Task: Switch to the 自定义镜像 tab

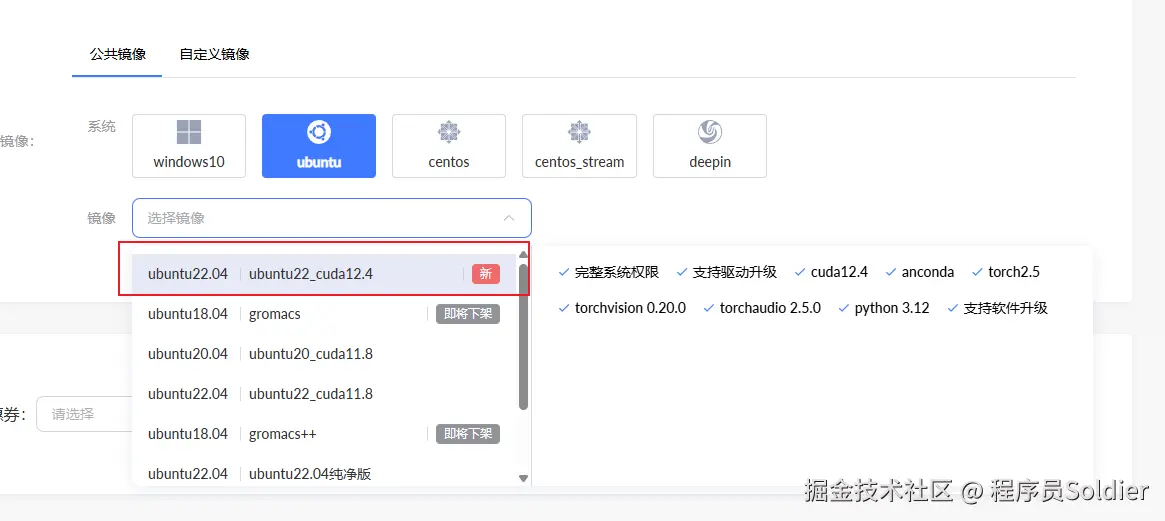Action: click(x=214, y=54)
